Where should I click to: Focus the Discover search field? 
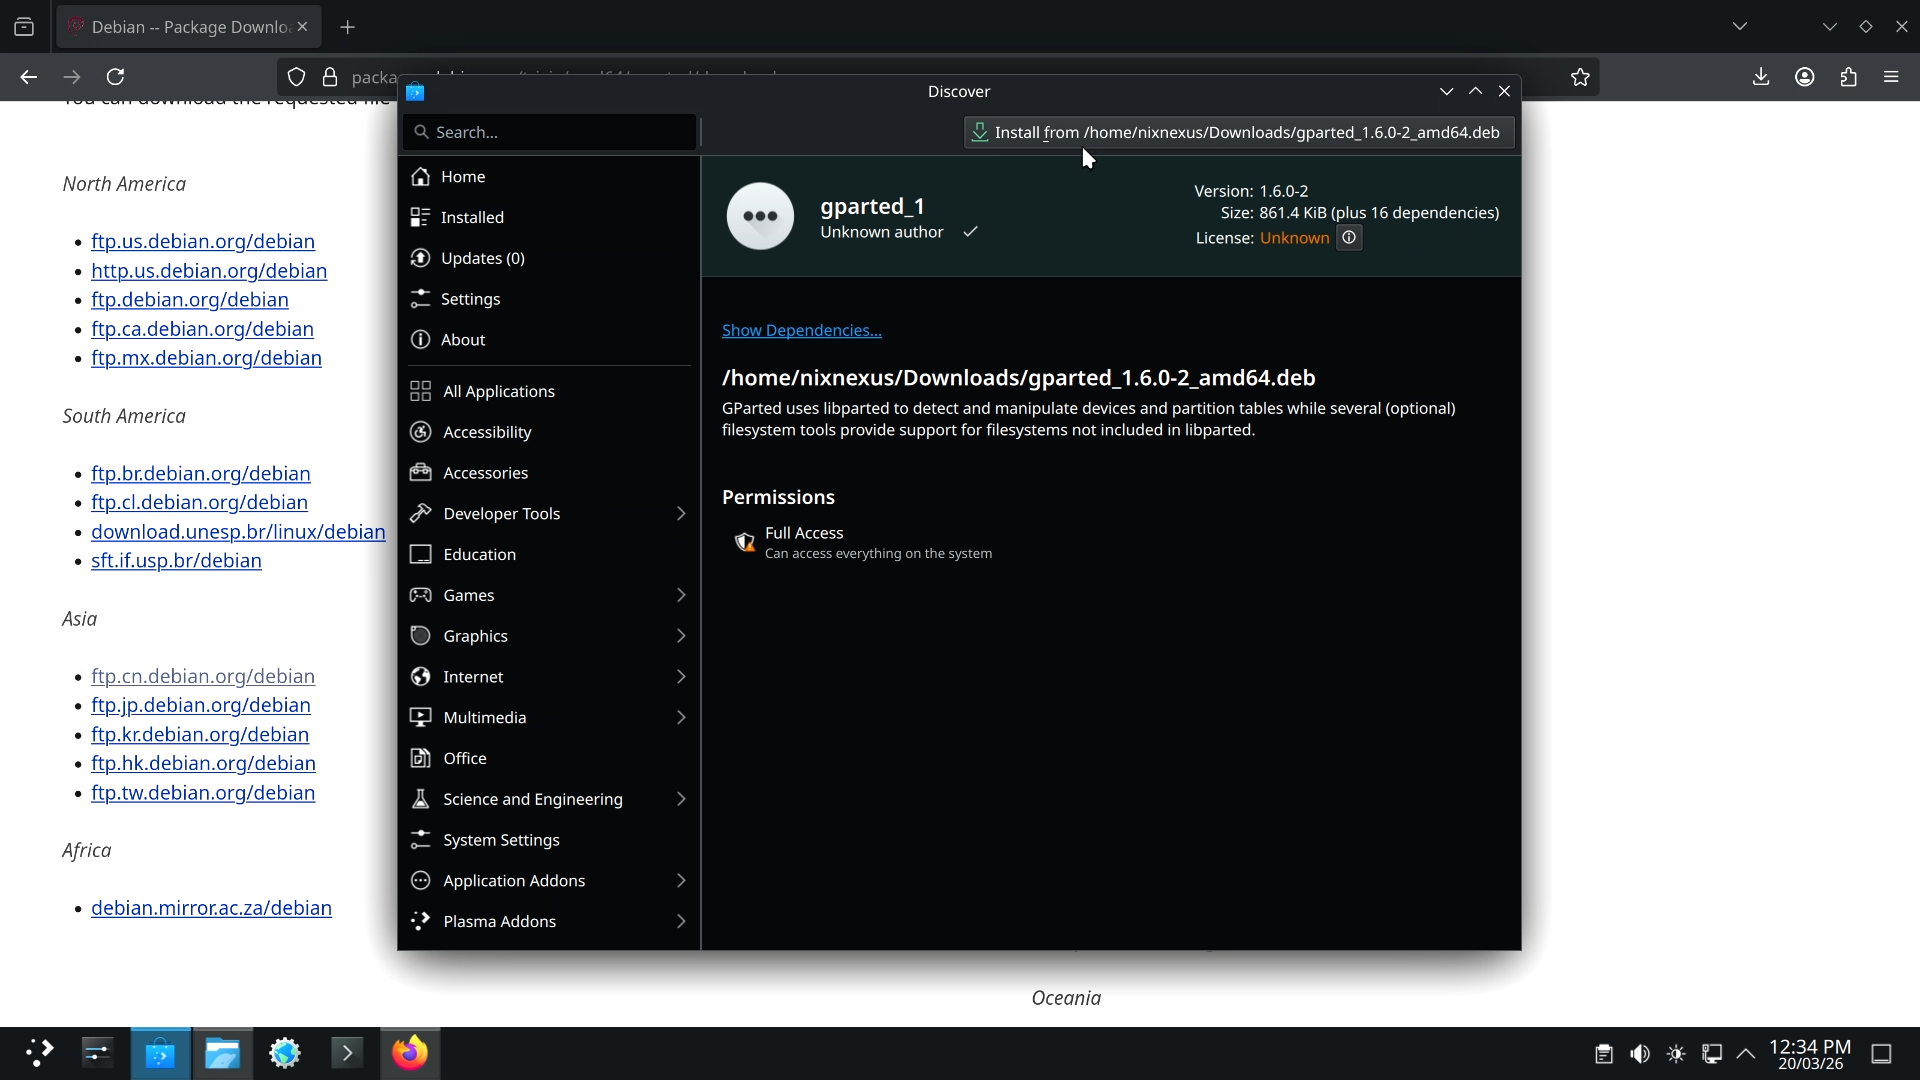coord(549,132)
